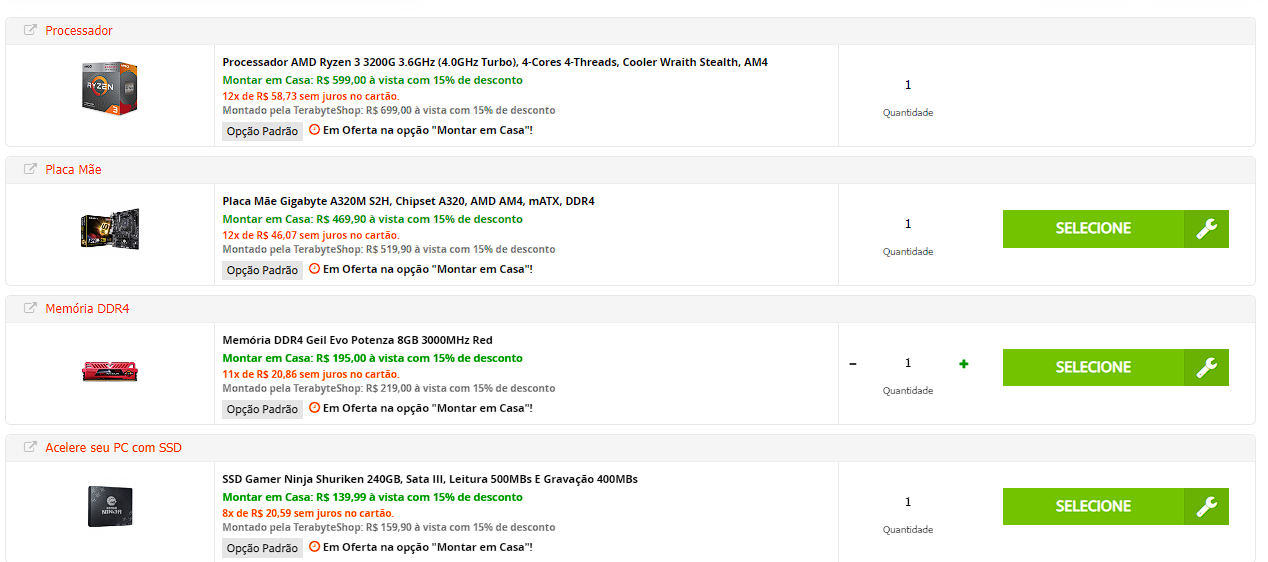Click SELECIONE button for Placa Mãe
1268x562 pixels.
coord(1093,229)
